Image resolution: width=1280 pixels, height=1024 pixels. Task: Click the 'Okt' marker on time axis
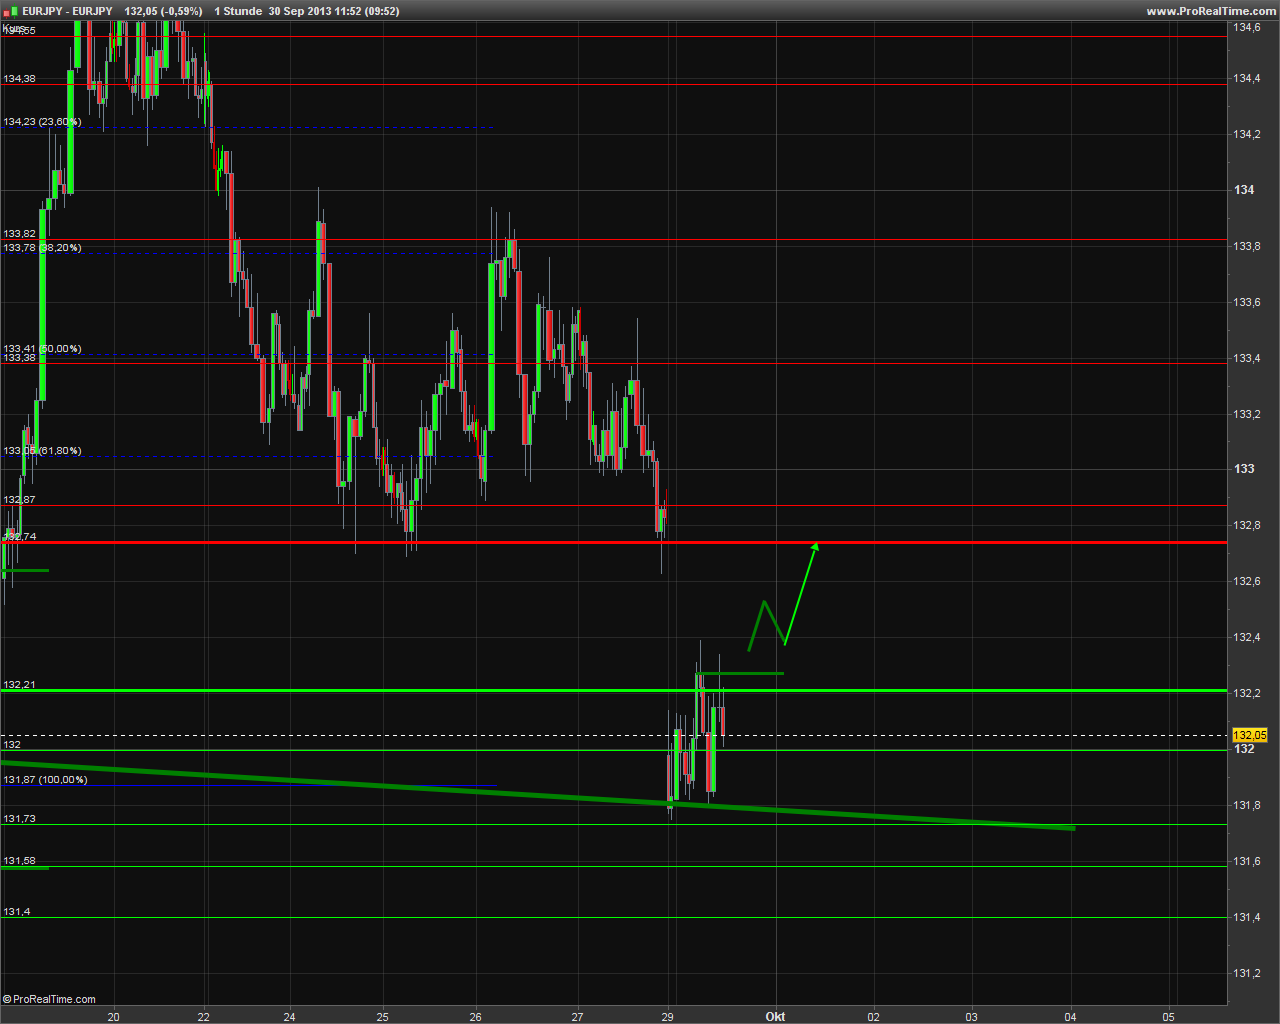[x=775, y=1016]
